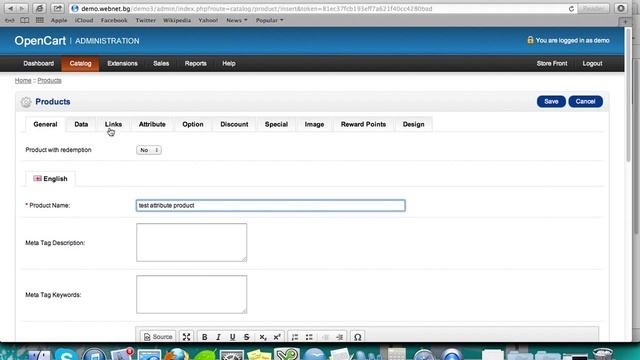
Task: Expand the Popular bookmarks folder
Action: pyautogui.click(x=269, y=20)
